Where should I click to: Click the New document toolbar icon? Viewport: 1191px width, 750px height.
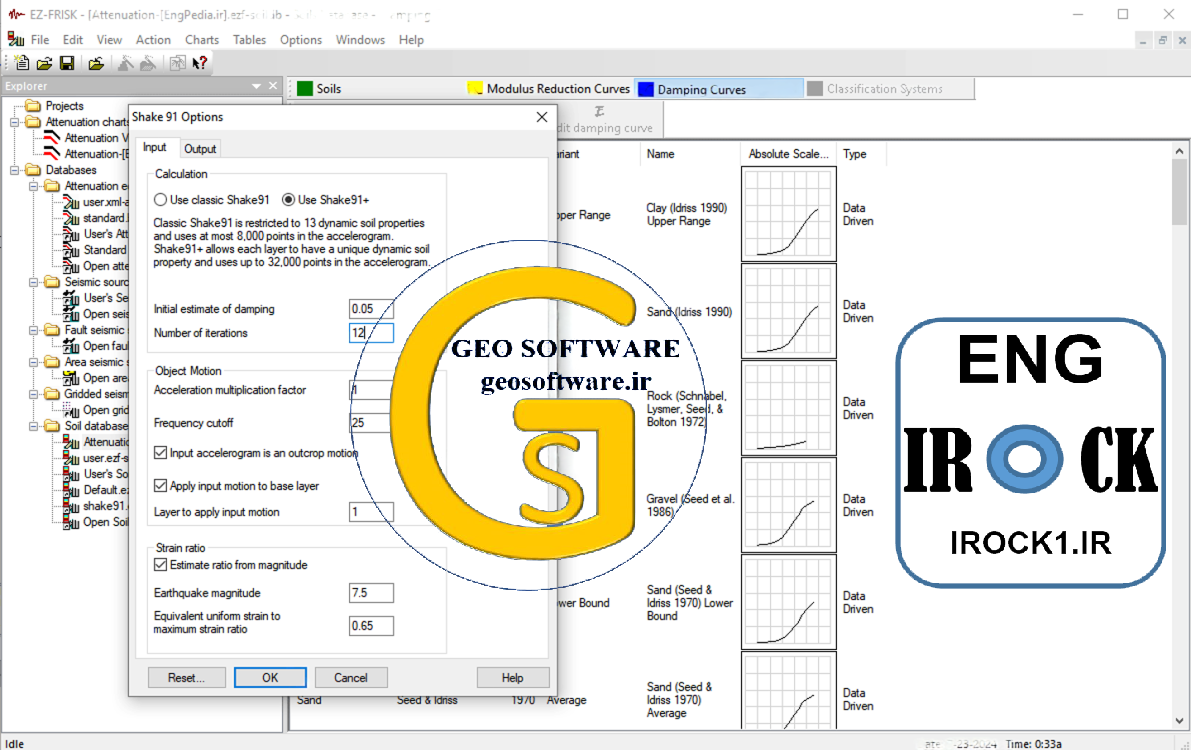pos(22,63)
